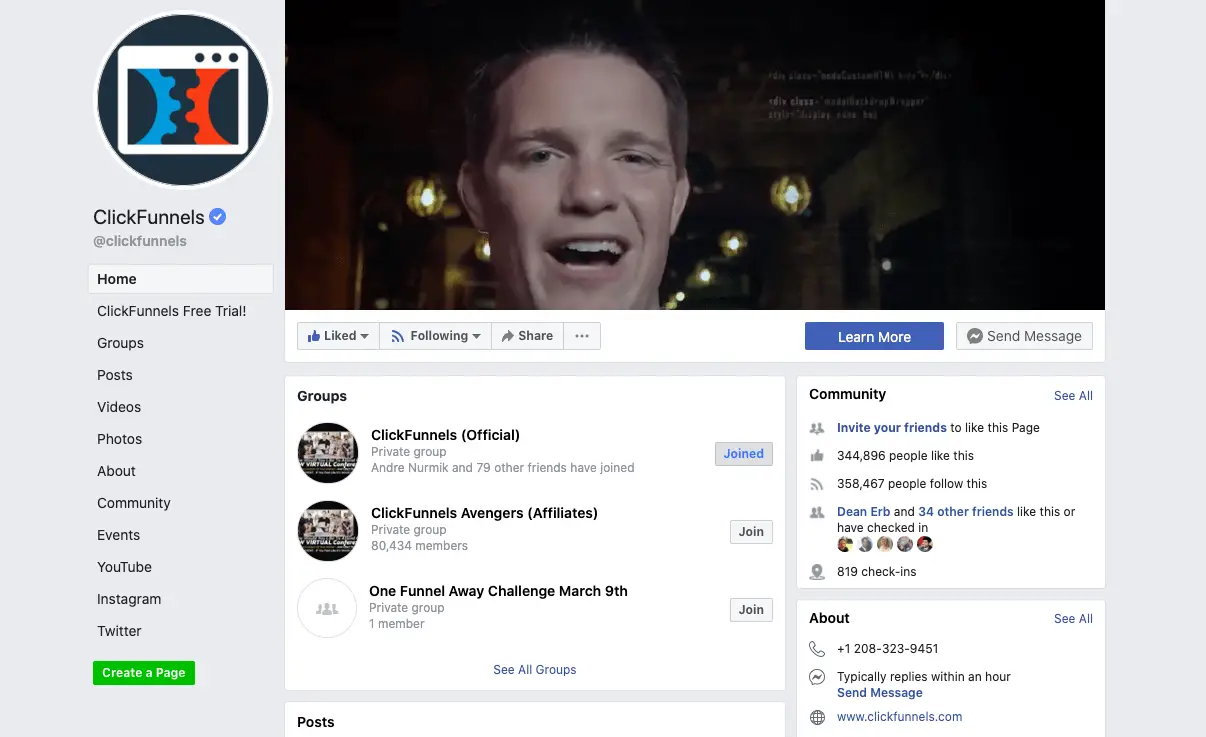The image size is (1206, 737).
Task: Click the Send Message button with Messenger icon
Action: tap(1024, 336)
